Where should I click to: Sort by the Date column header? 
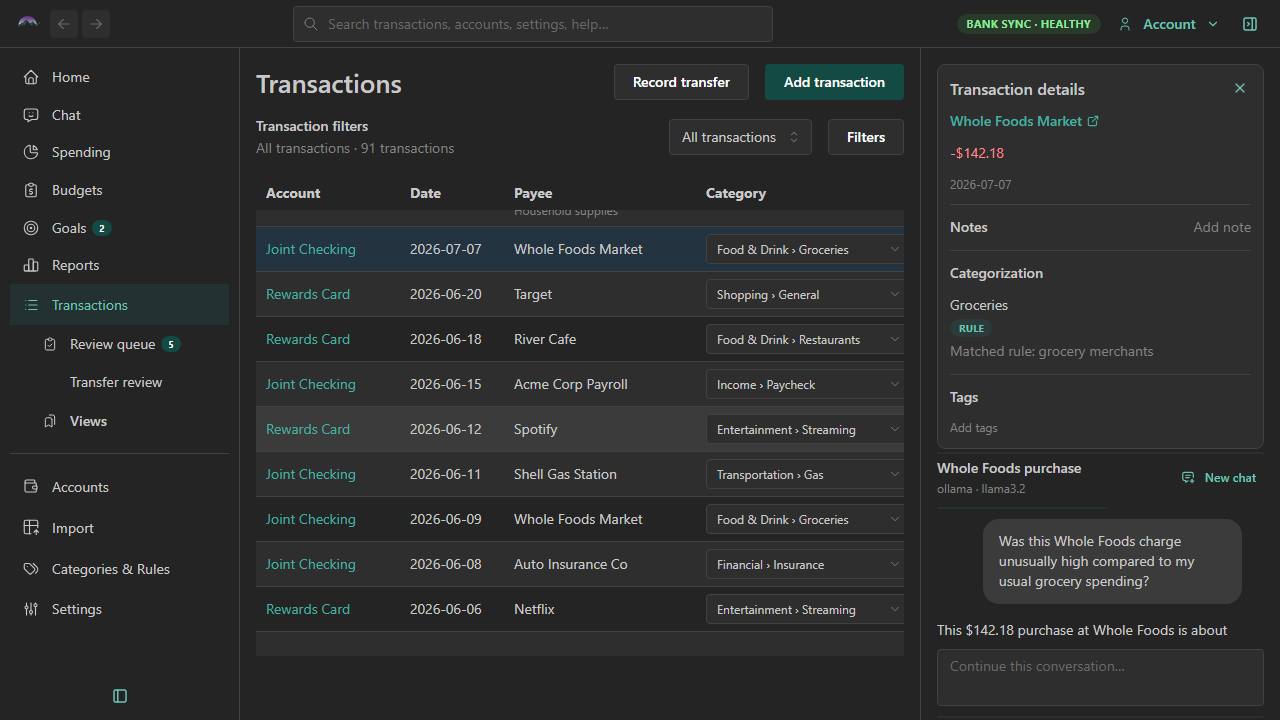click(425, 193)
